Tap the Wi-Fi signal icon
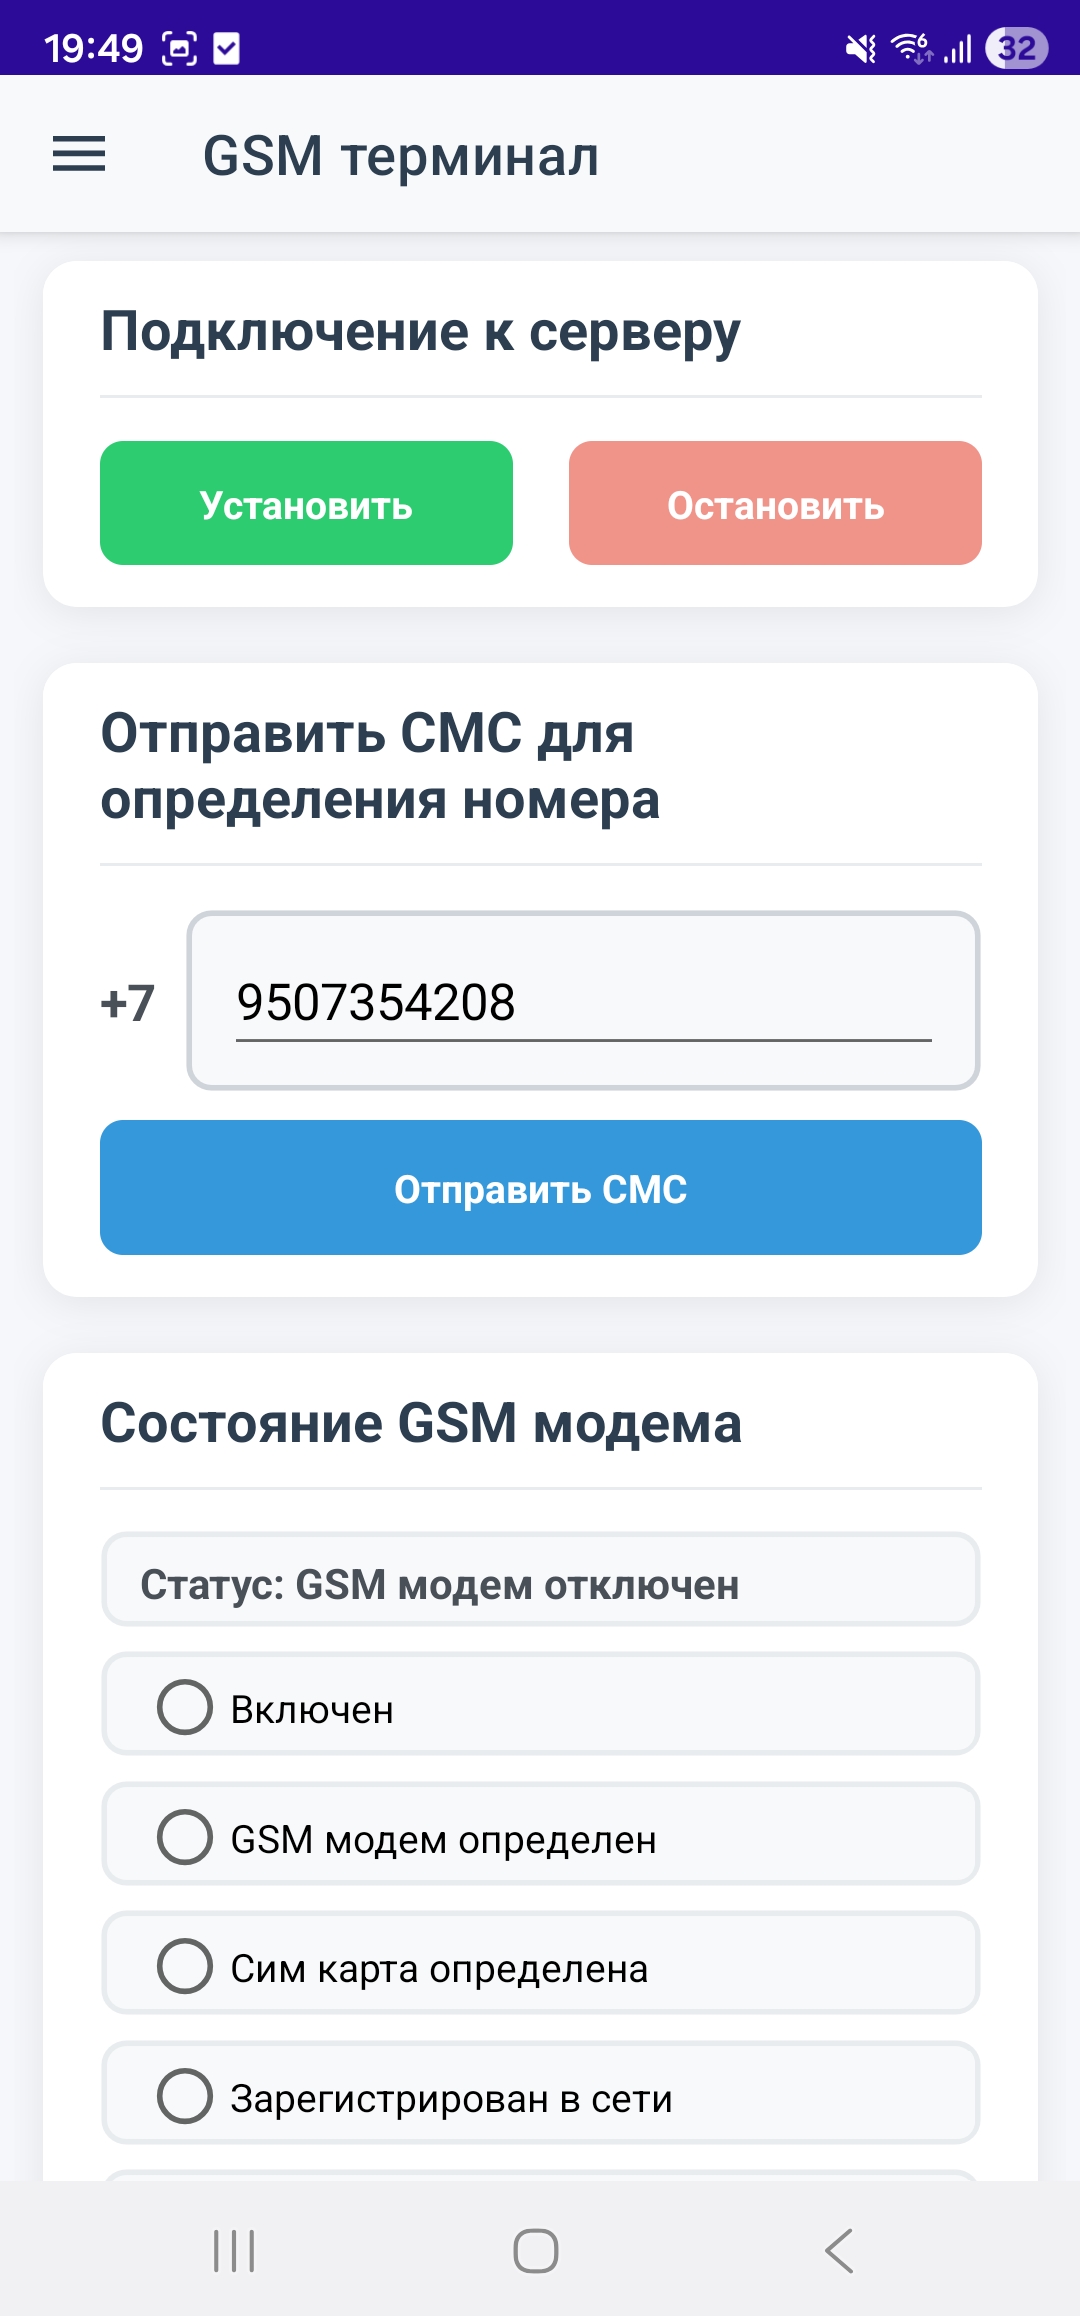 click(911, 47)
